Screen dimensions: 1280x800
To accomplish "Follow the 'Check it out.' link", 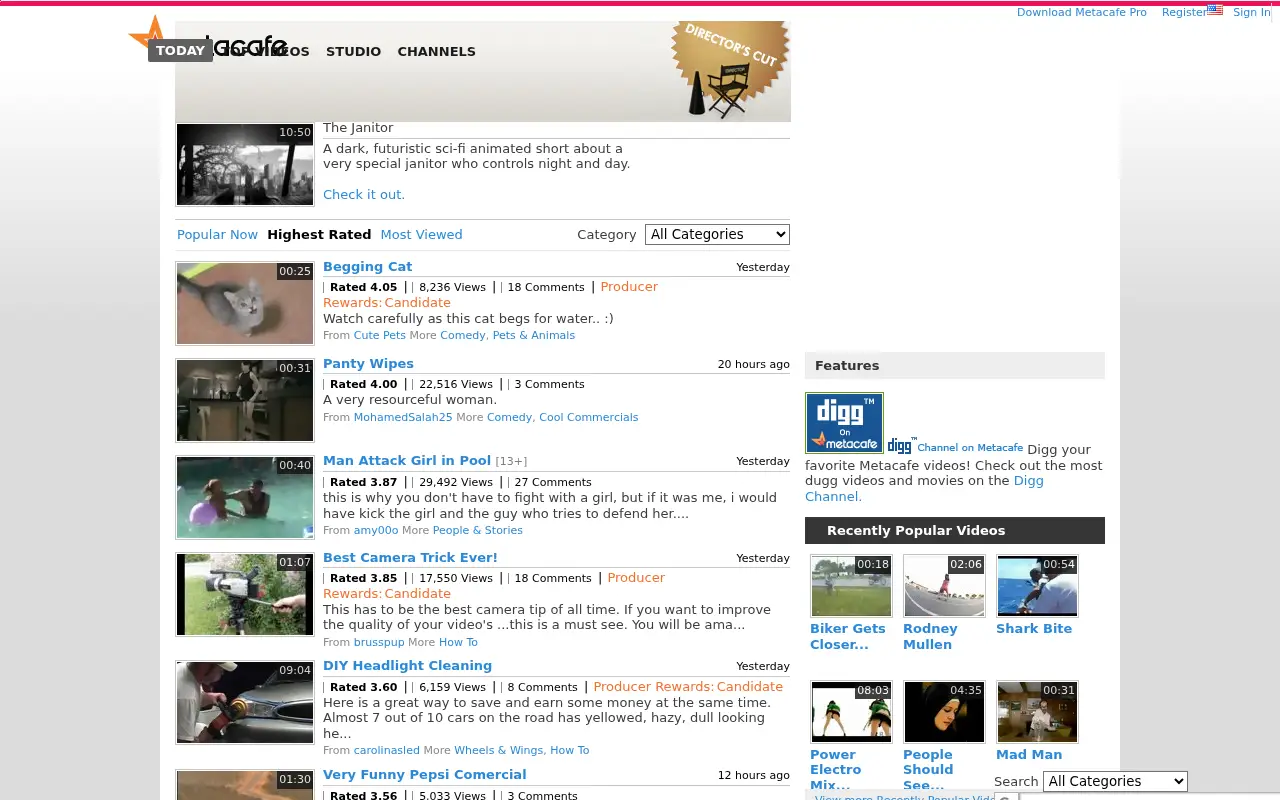I will (364, 194).
